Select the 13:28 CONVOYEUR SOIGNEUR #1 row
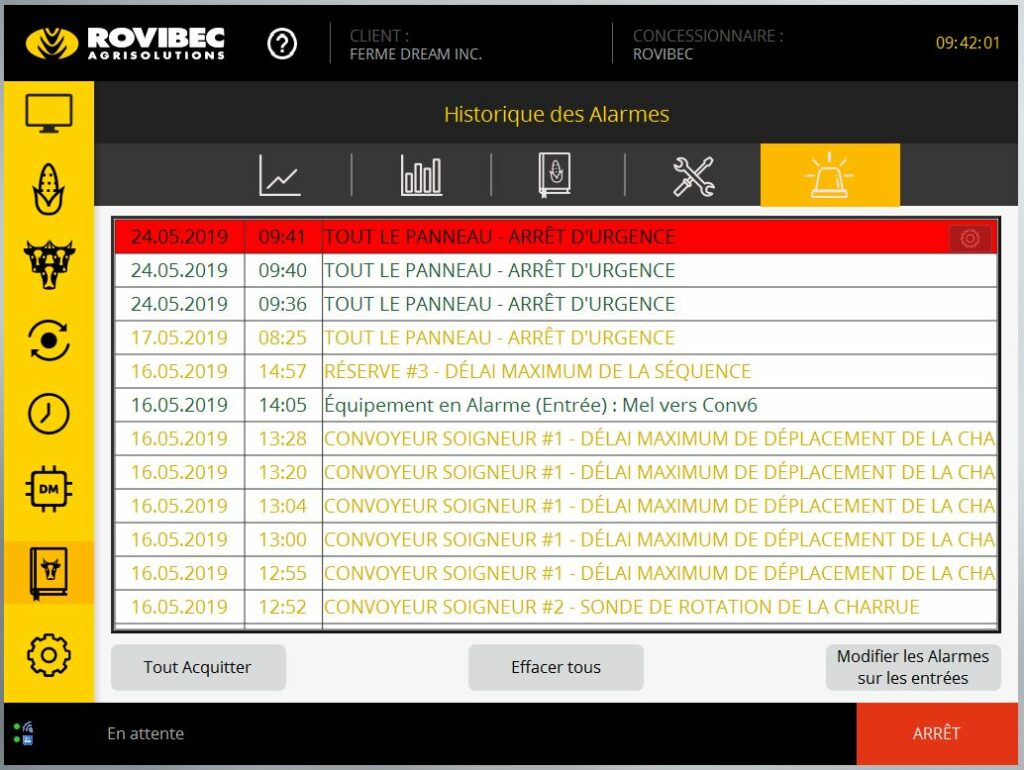This screenshot has width=1024, height=770. 556,439
